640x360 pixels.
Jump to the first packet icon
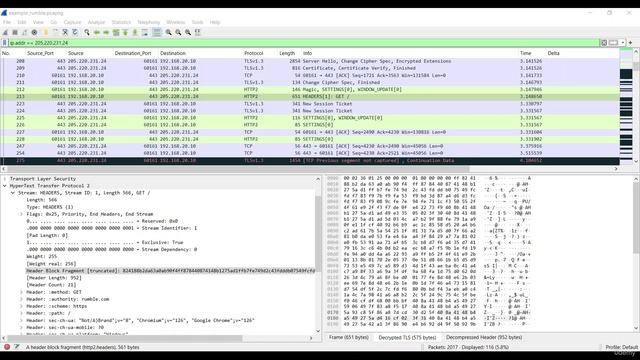(125, 32)
